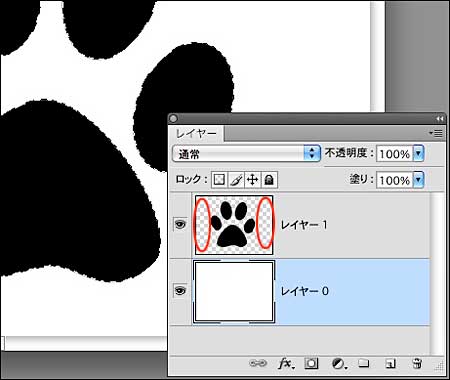The image size is (450, 380).
Task: Open the layer style fx menu
Action: [286, 363]
